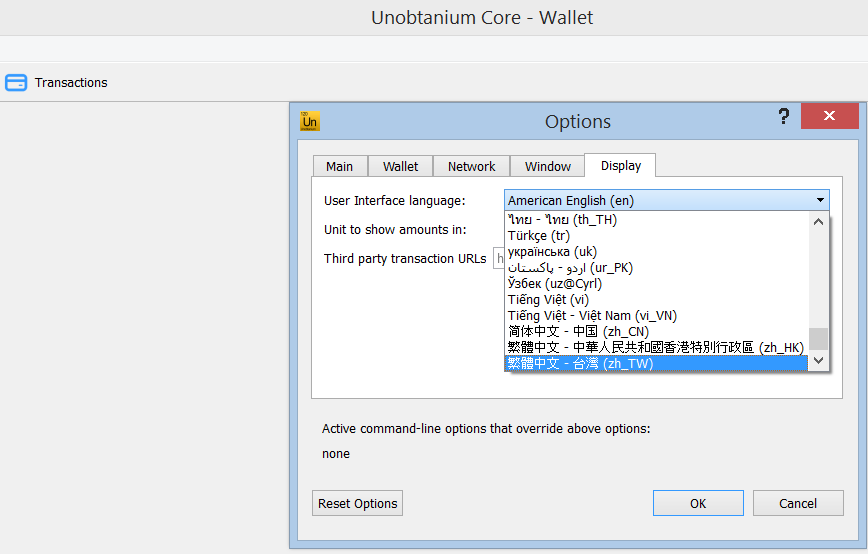The width and height of the screenshot is (868, 554).
Task: Choose Türkçe (tr) from language list
Action: (538, 236)
